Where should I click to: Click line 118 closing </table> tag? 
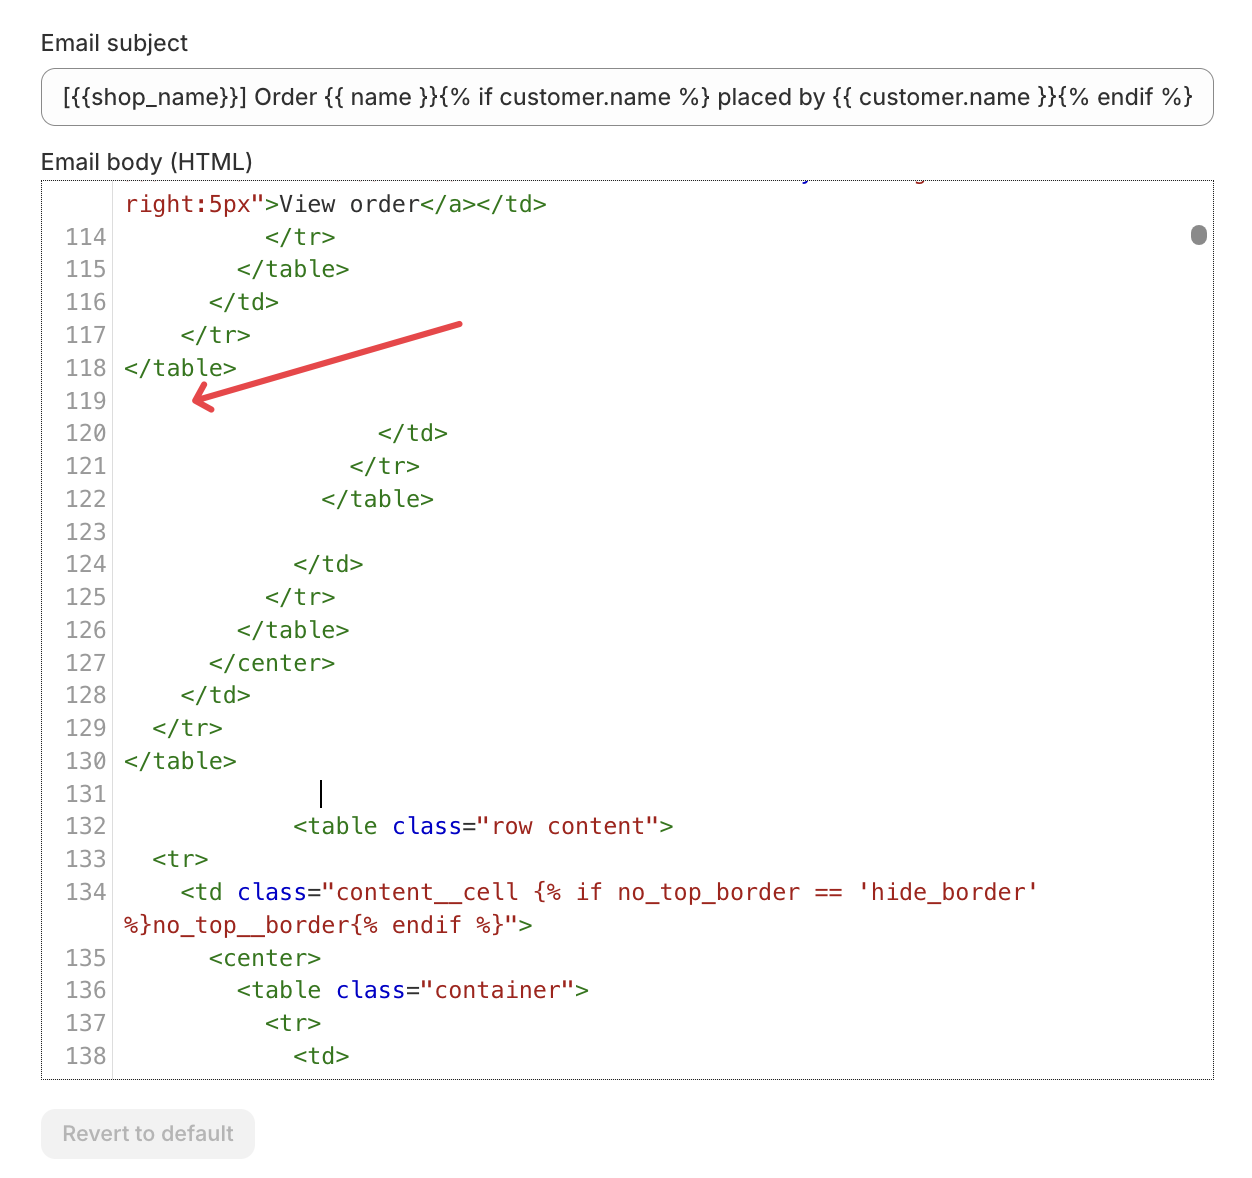[181, 368]
